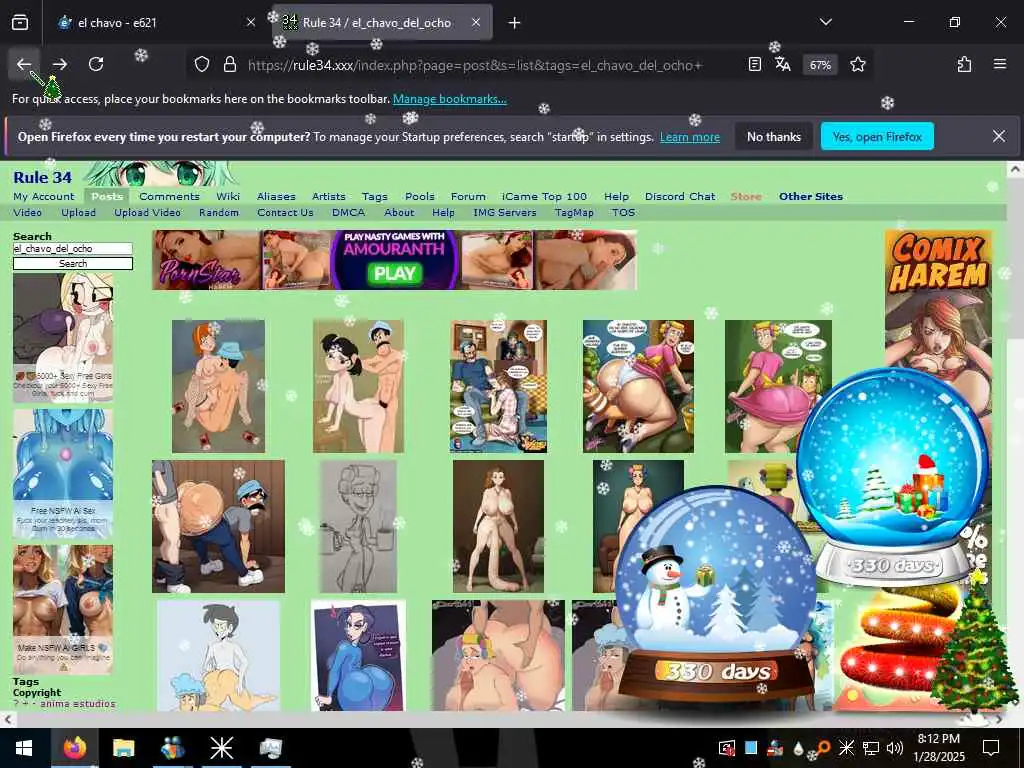
Task: Open the 'Upload Video' submenu link
Action: pos(147,213)
